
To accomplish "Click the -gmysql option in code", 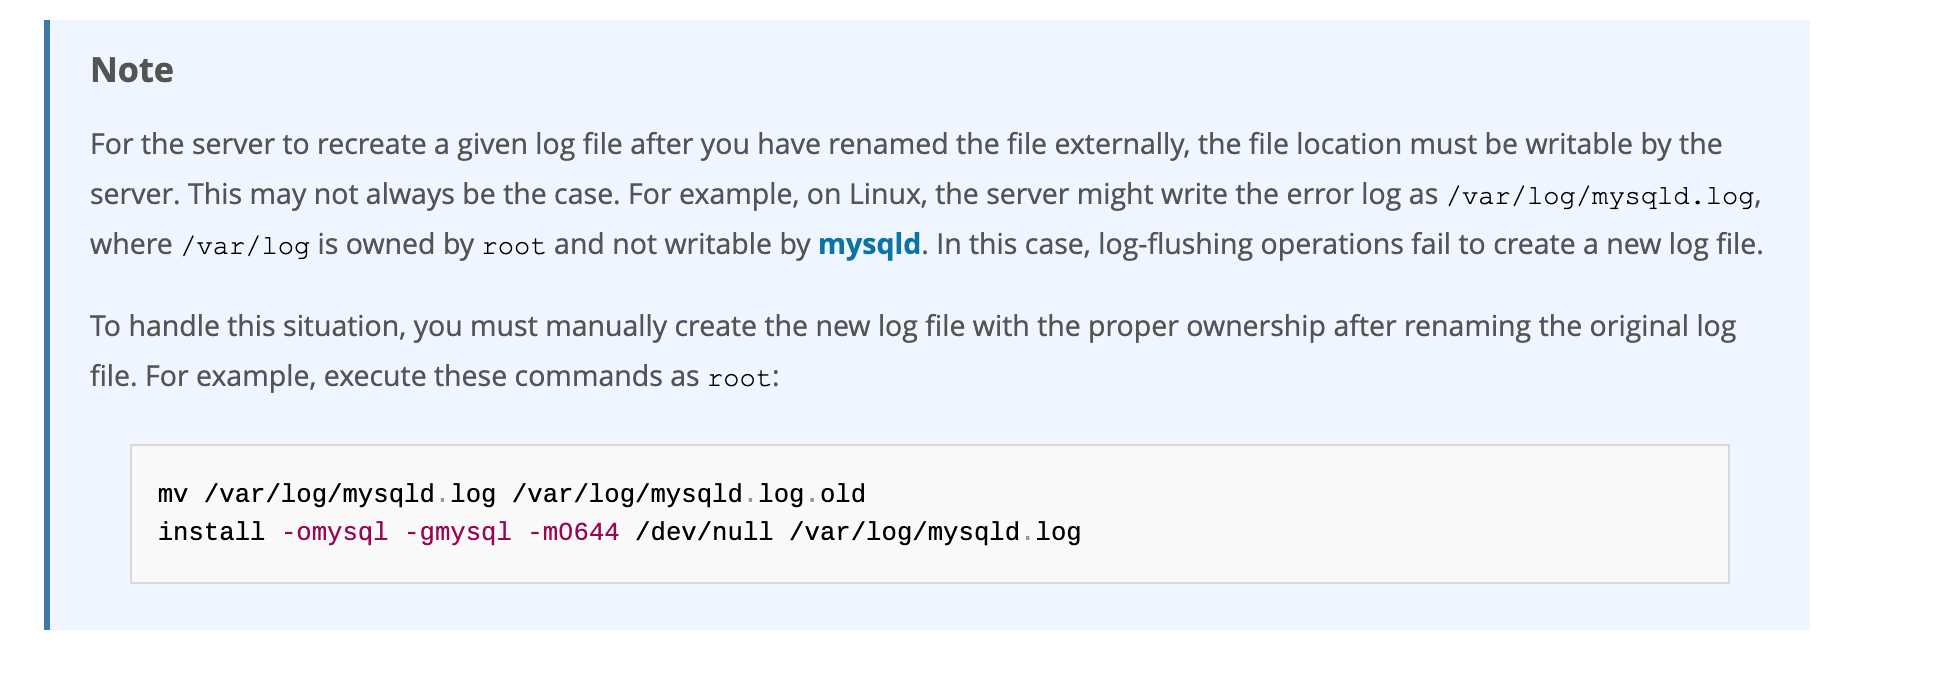I will (x=457, y=532).
